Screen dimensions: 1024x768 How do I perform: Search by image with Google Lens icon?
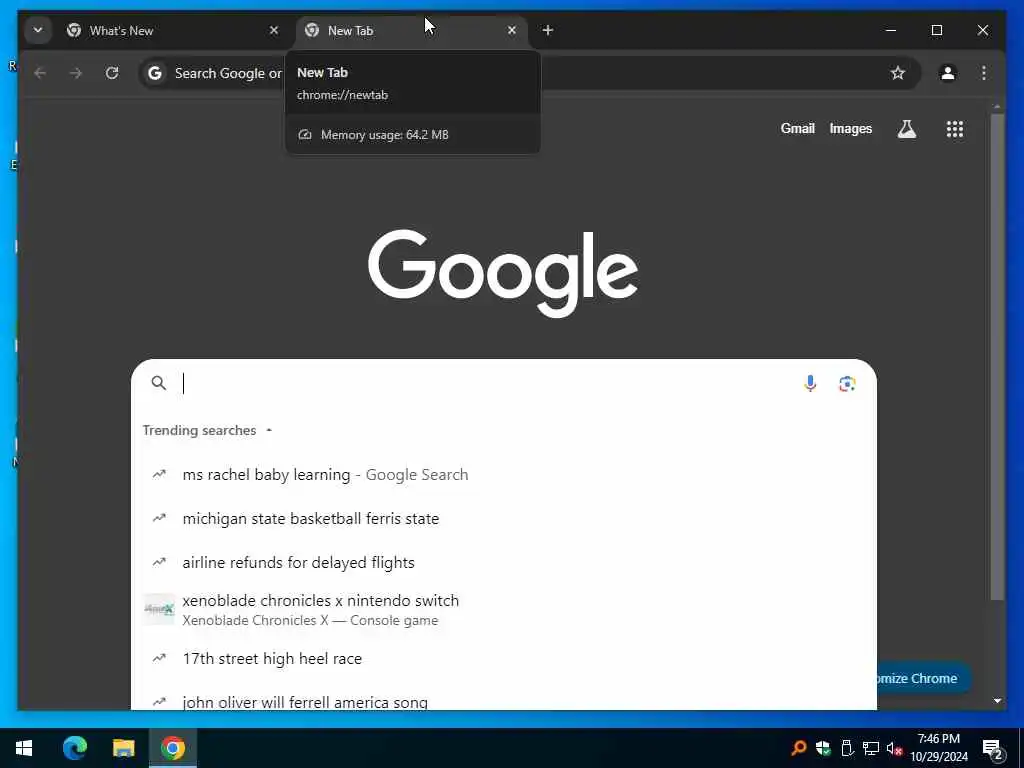pos(847,383)
